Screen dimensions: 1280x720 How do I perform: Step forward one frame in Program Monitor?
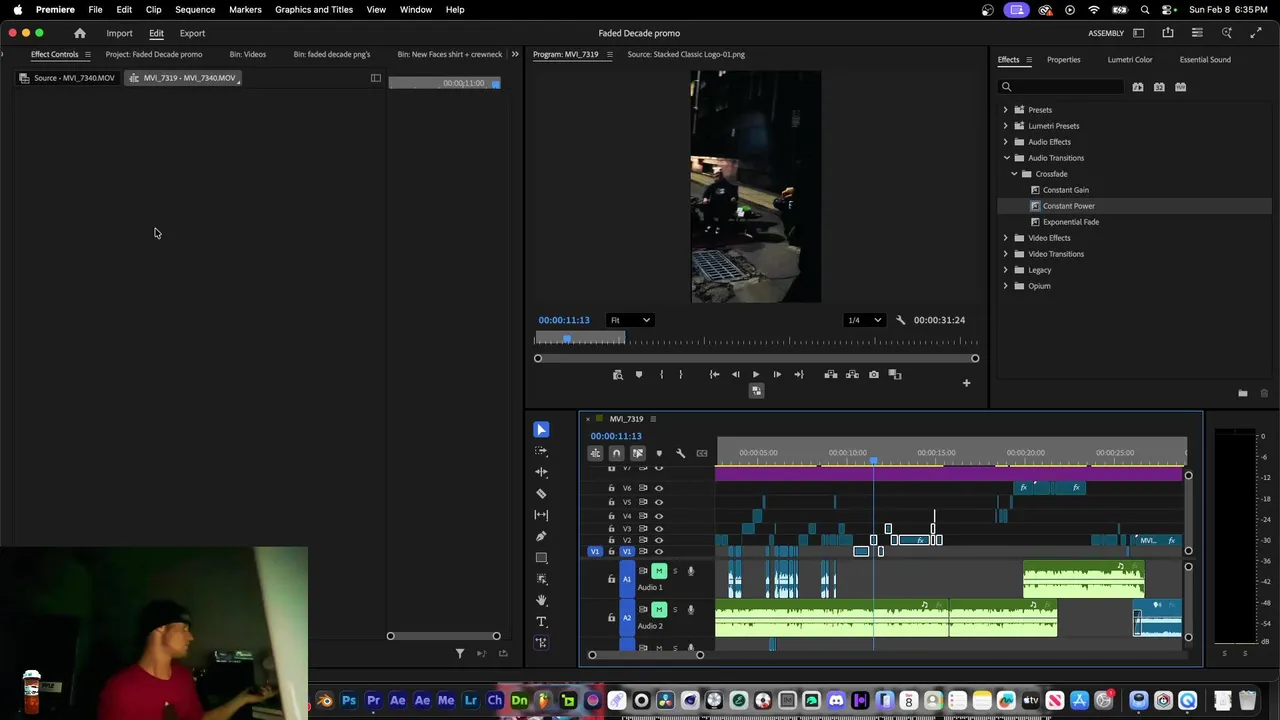777,375
